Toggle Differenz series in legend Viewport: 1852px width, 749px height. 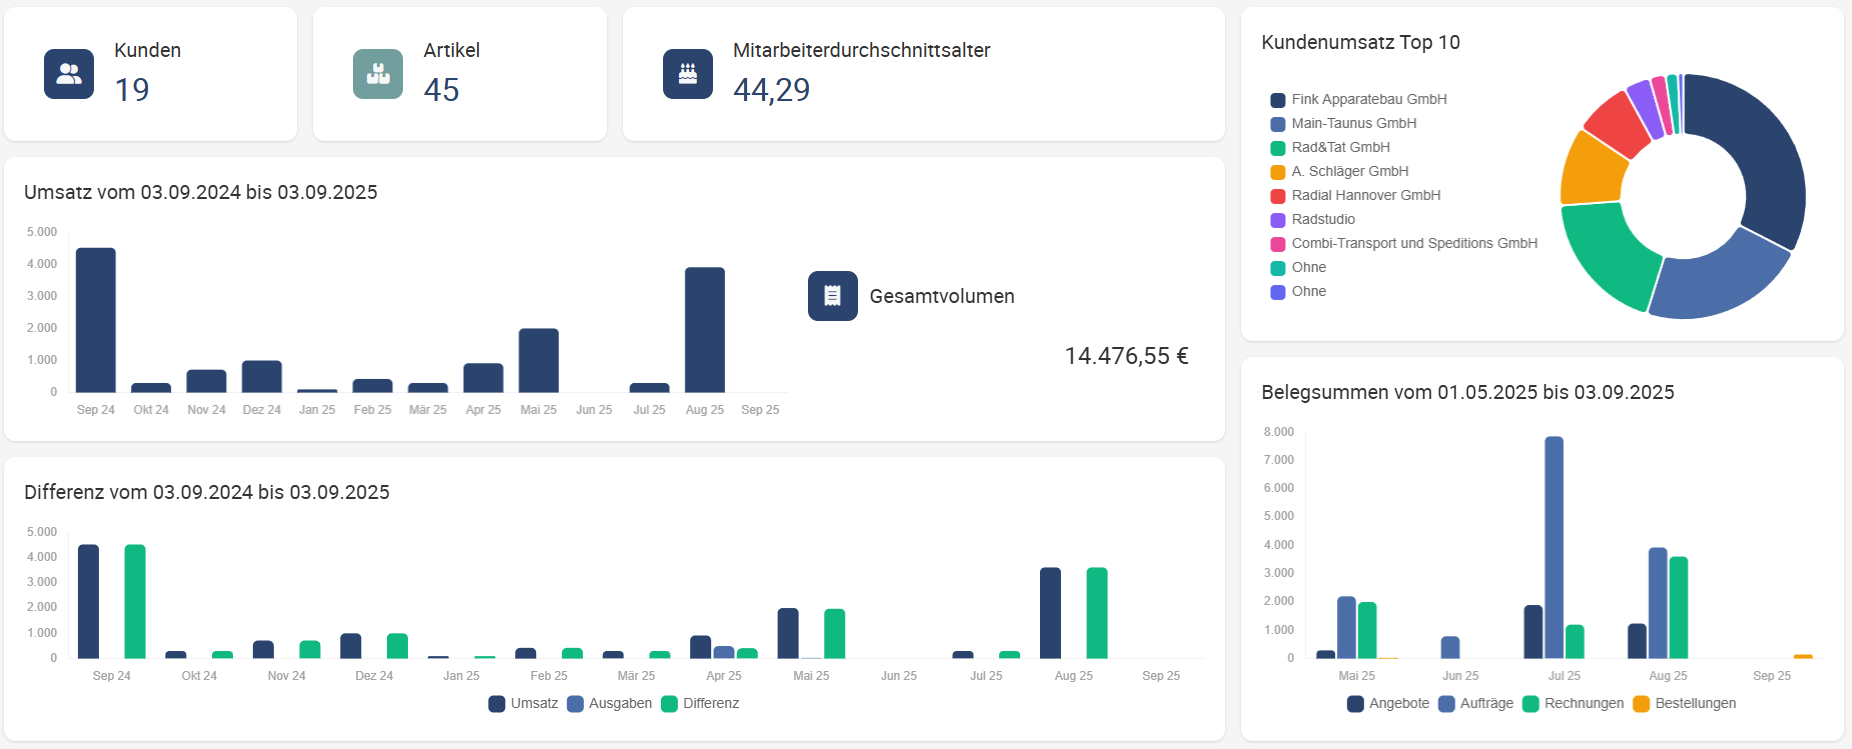[x=700, y=704]
